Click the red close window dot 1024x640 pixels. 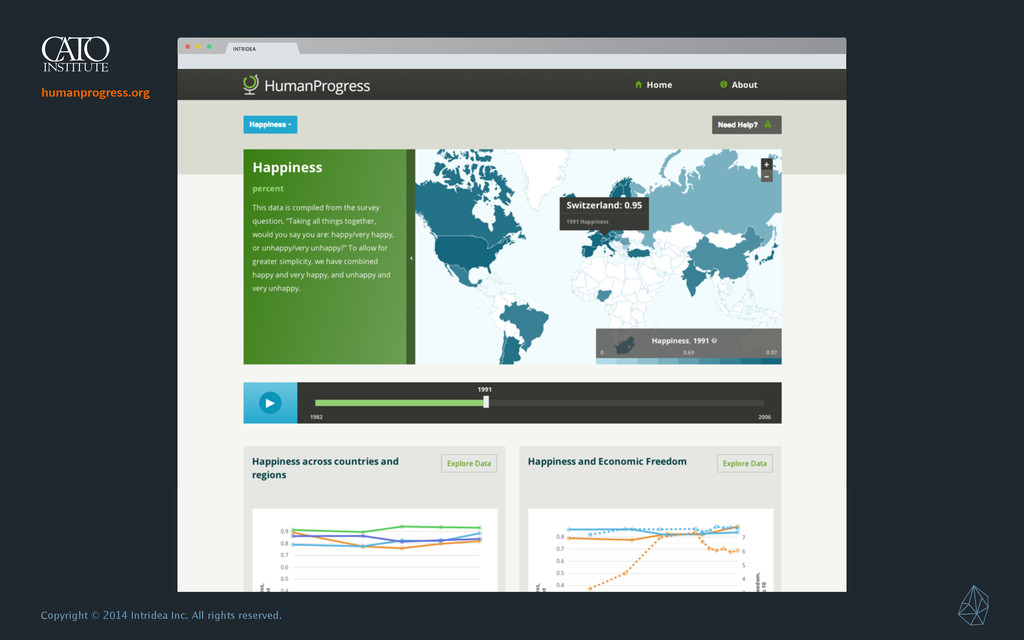[188, 46]
